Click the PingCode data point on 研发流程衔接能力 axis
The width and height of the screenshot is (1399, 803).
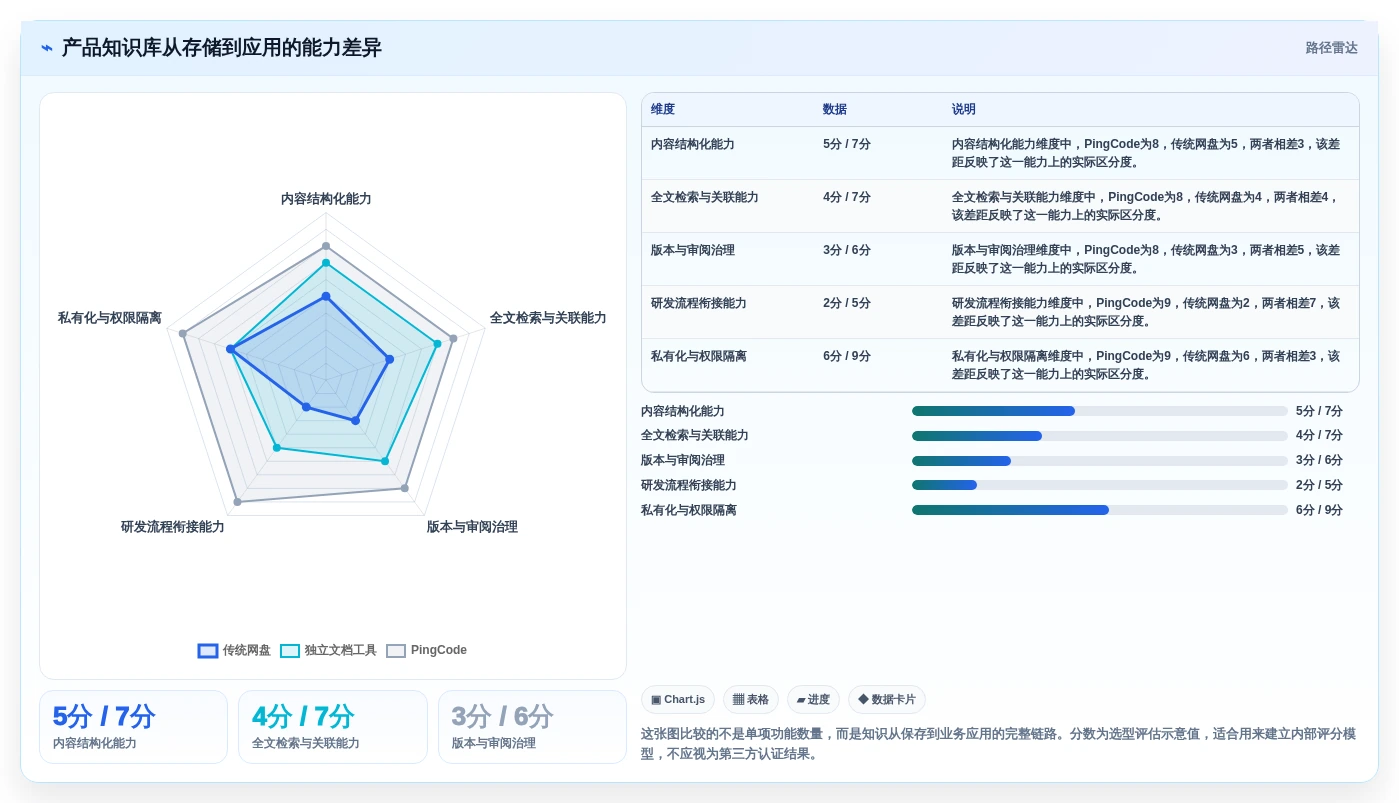pyautogui.click(x=237, y=502)
